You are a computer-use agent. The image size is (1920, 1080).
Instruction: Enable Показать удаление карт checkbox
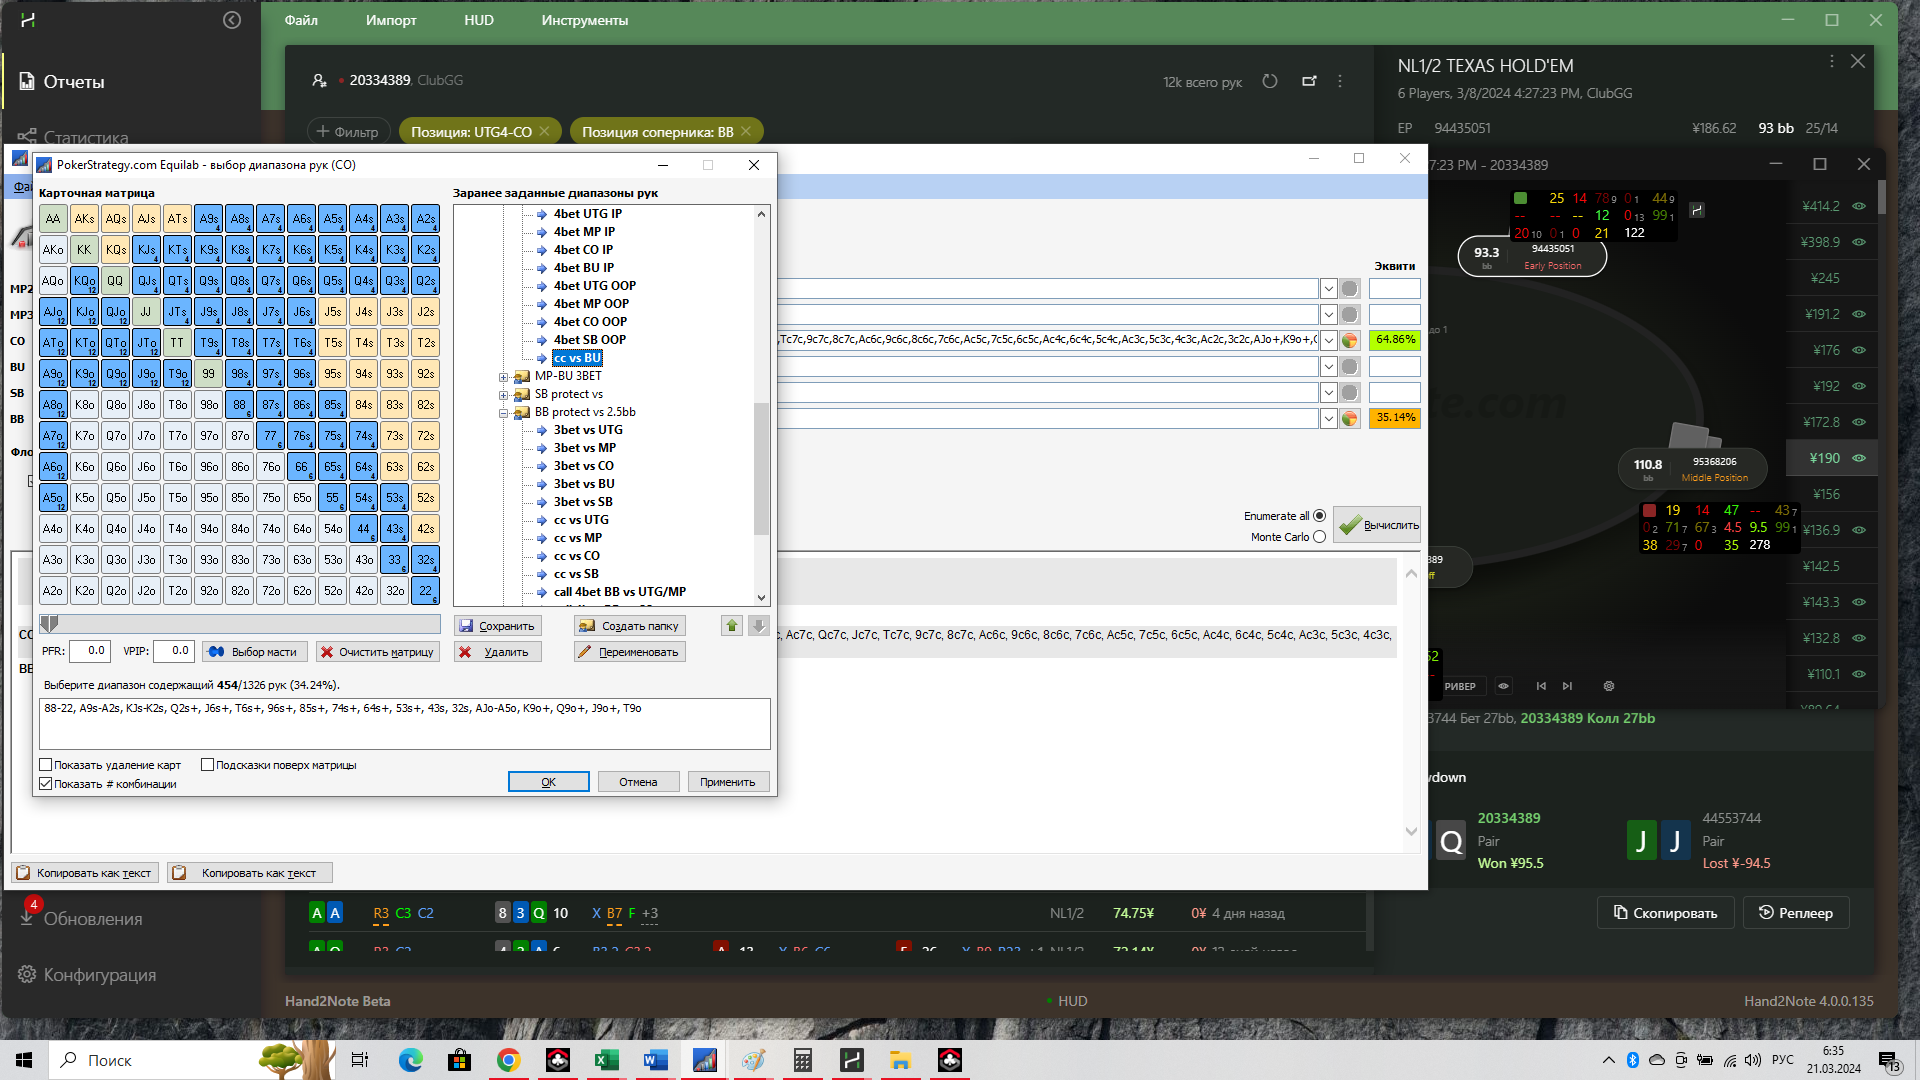(x=46, y=765)
